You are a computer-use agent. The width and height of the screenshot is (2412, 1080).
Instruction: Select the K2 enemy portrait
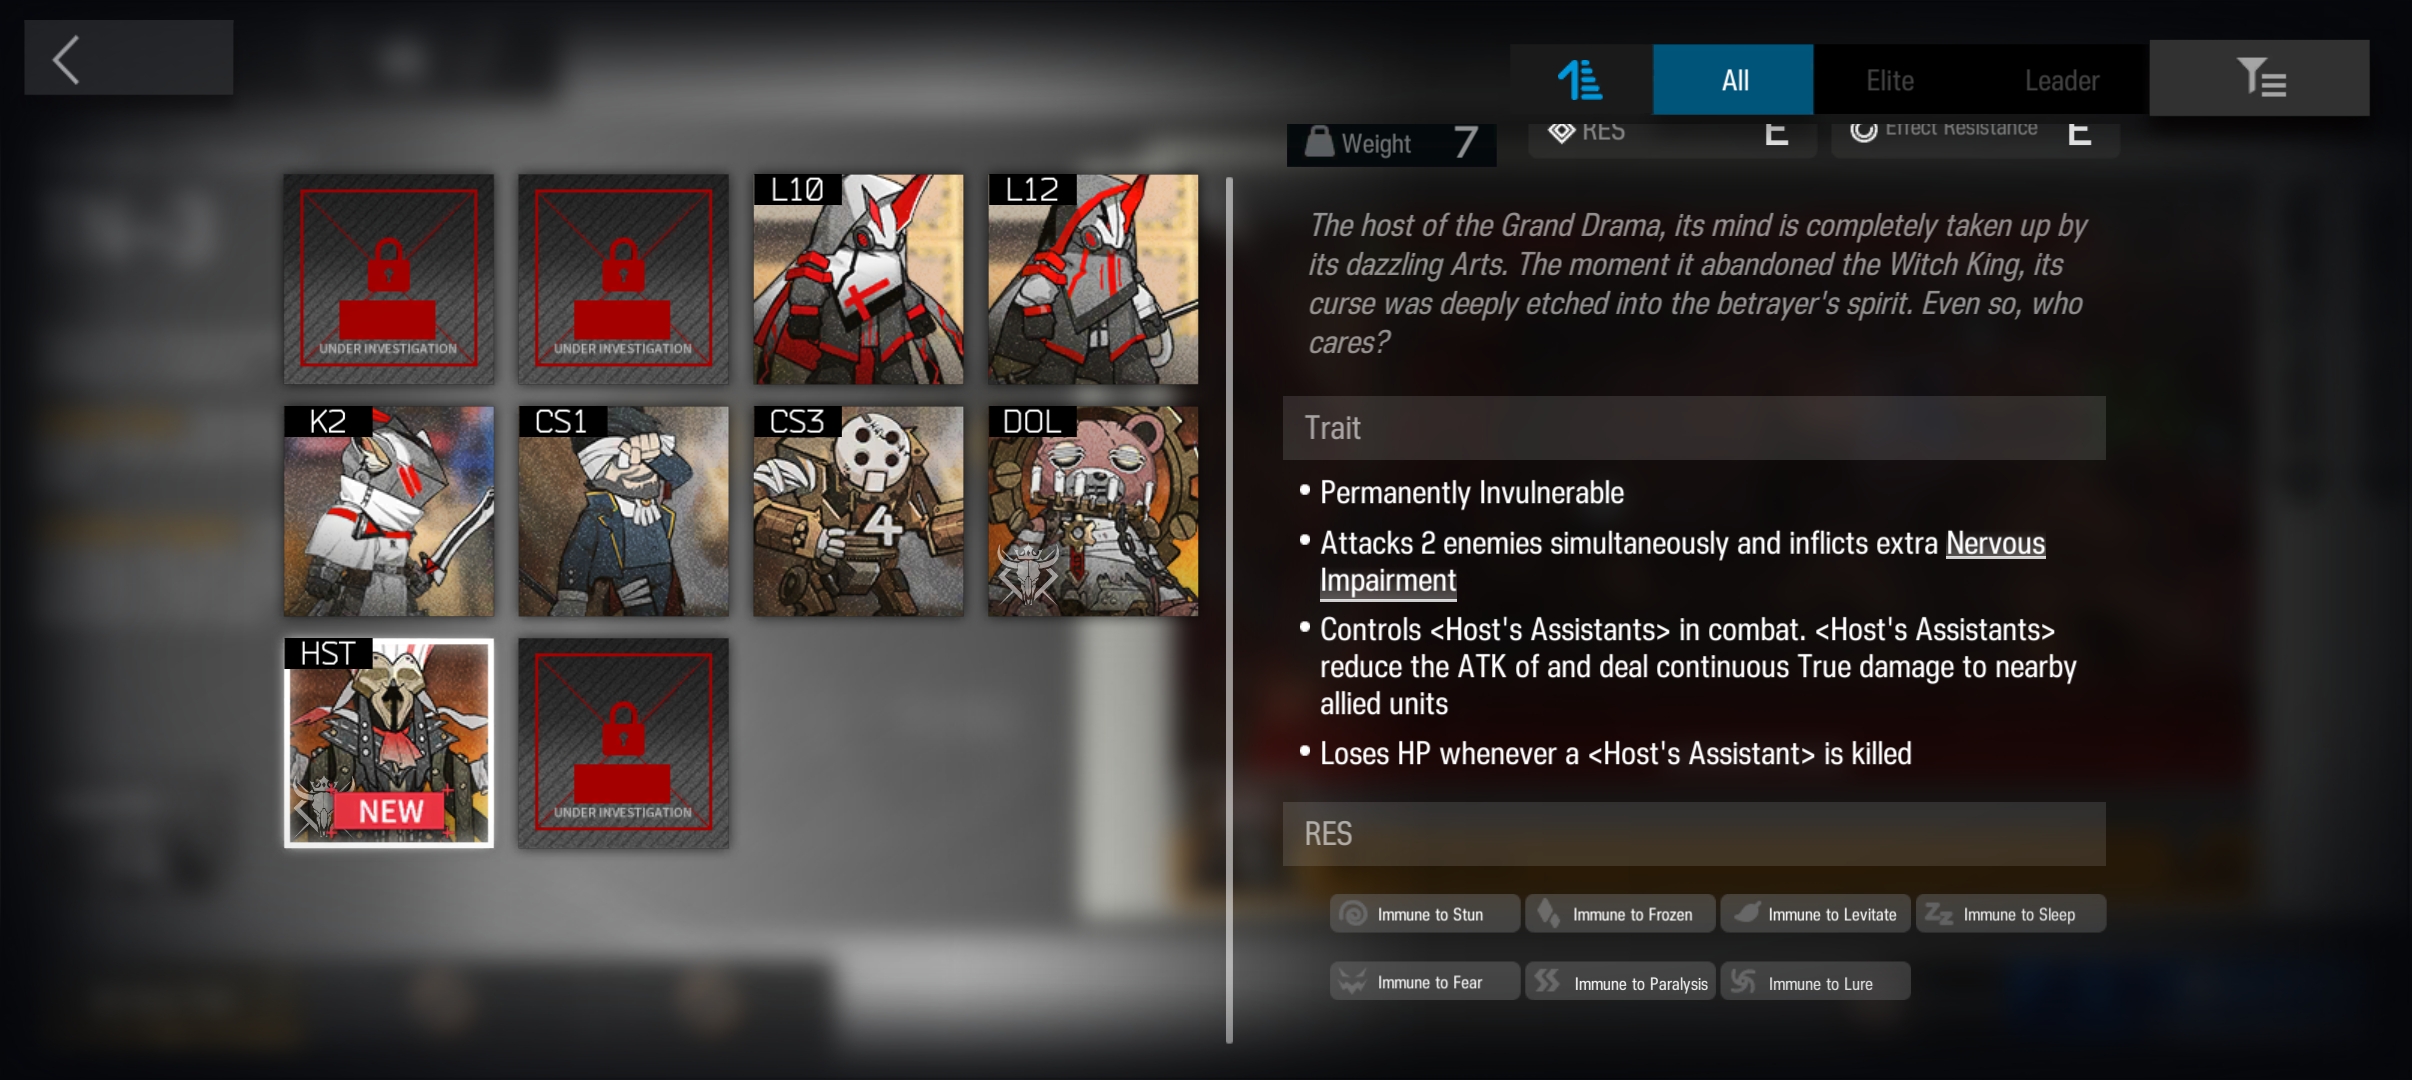[389, 511]
